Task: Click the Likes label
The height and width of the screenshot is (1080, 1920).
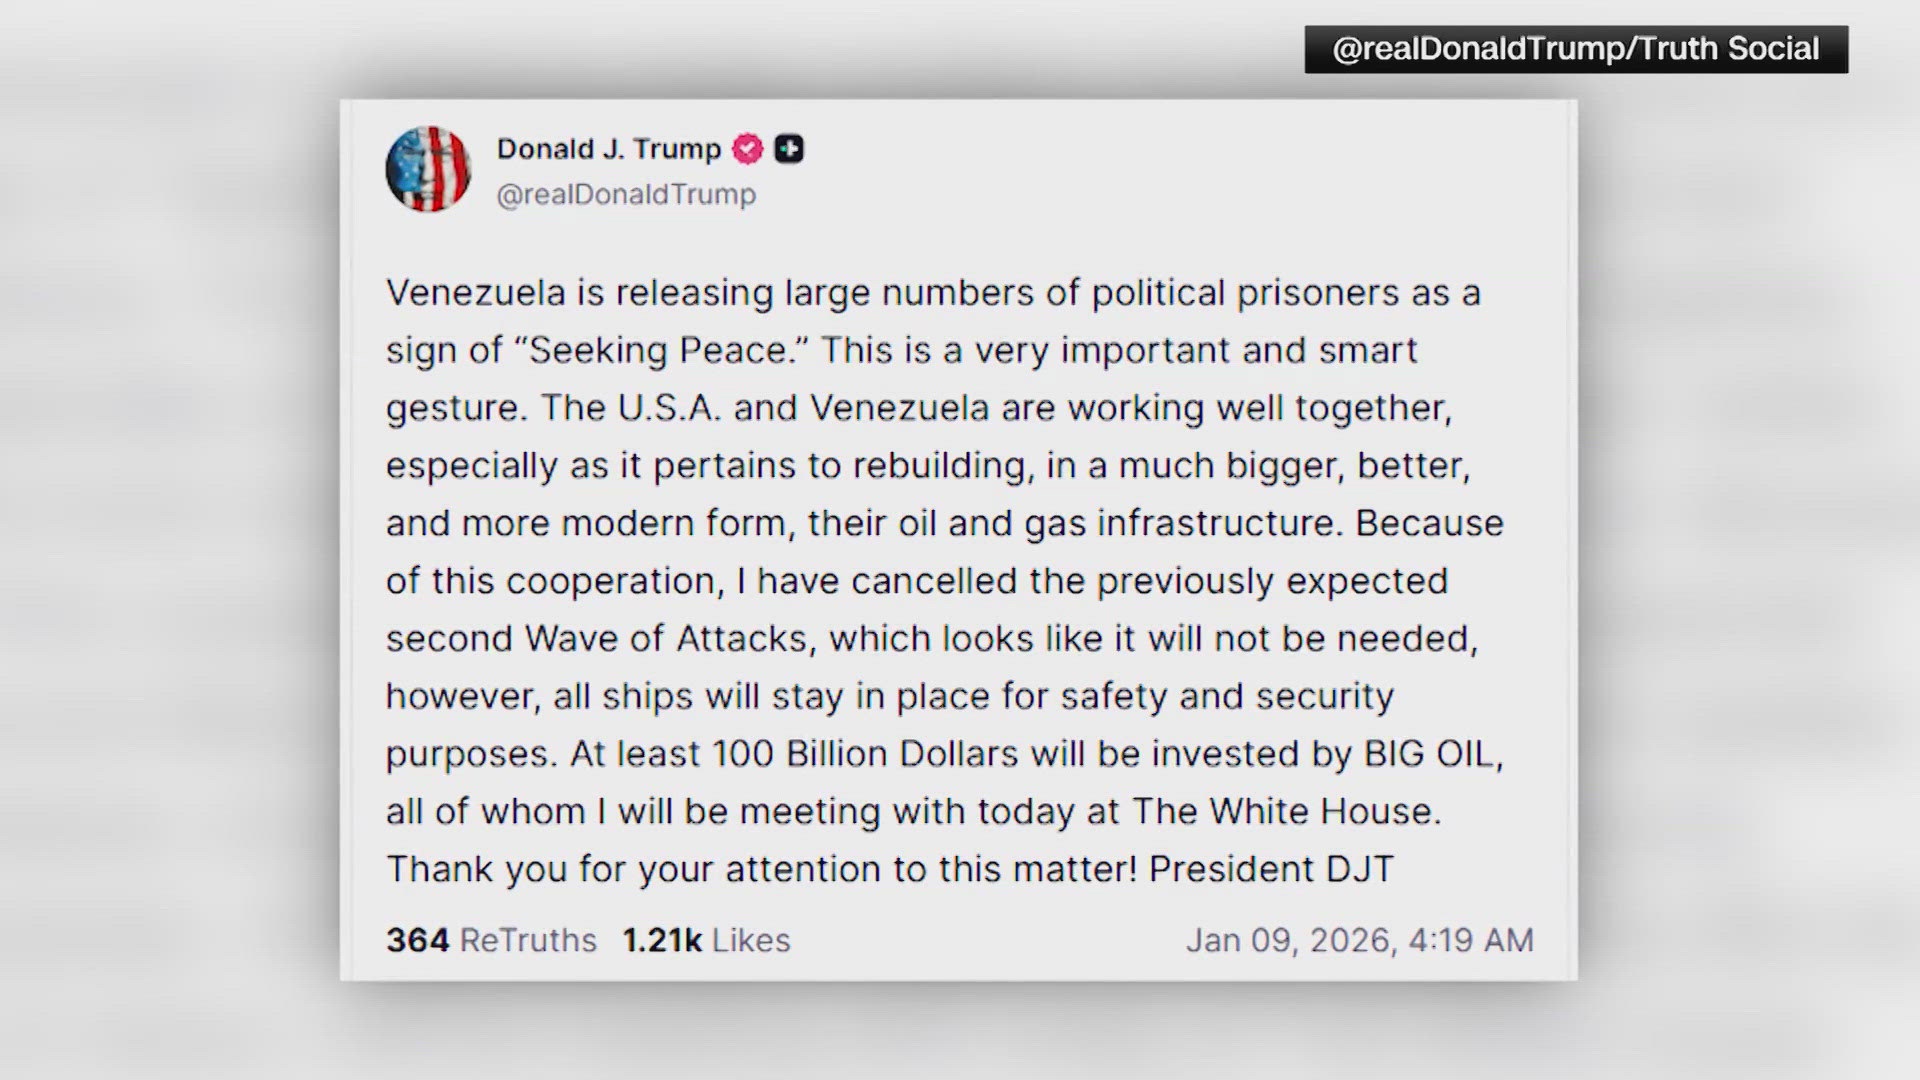Action: point(751,940)
